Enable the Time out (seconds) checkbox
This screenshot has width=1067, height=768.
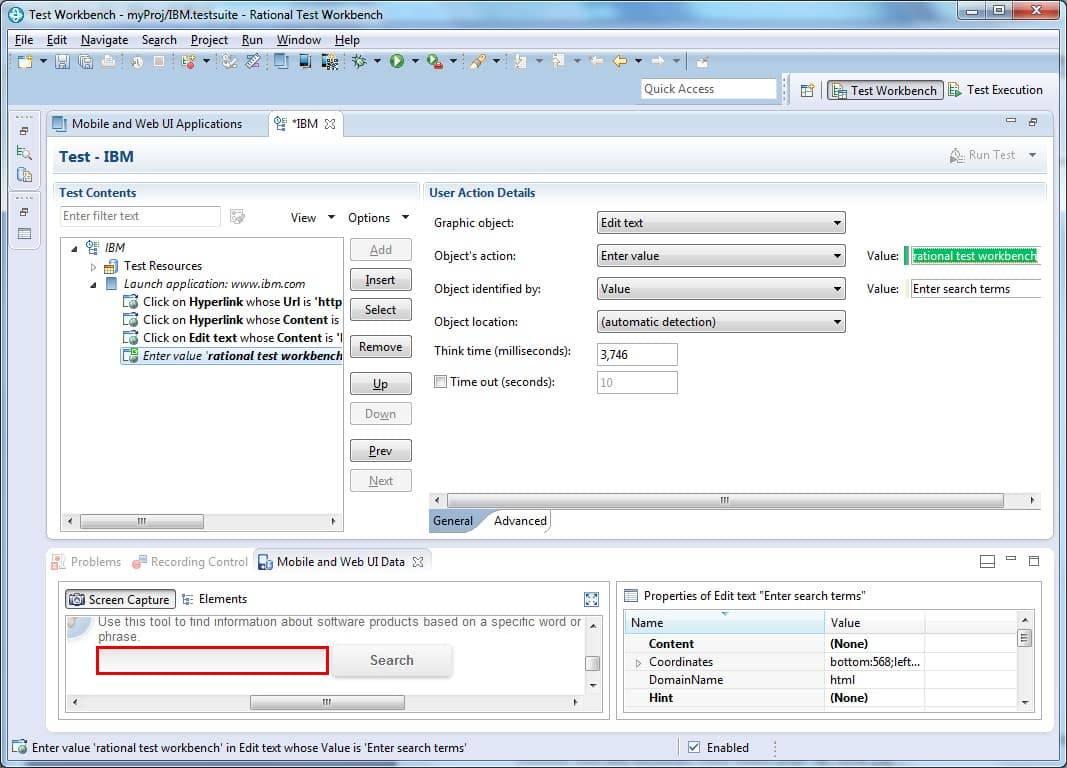point(440,382)
